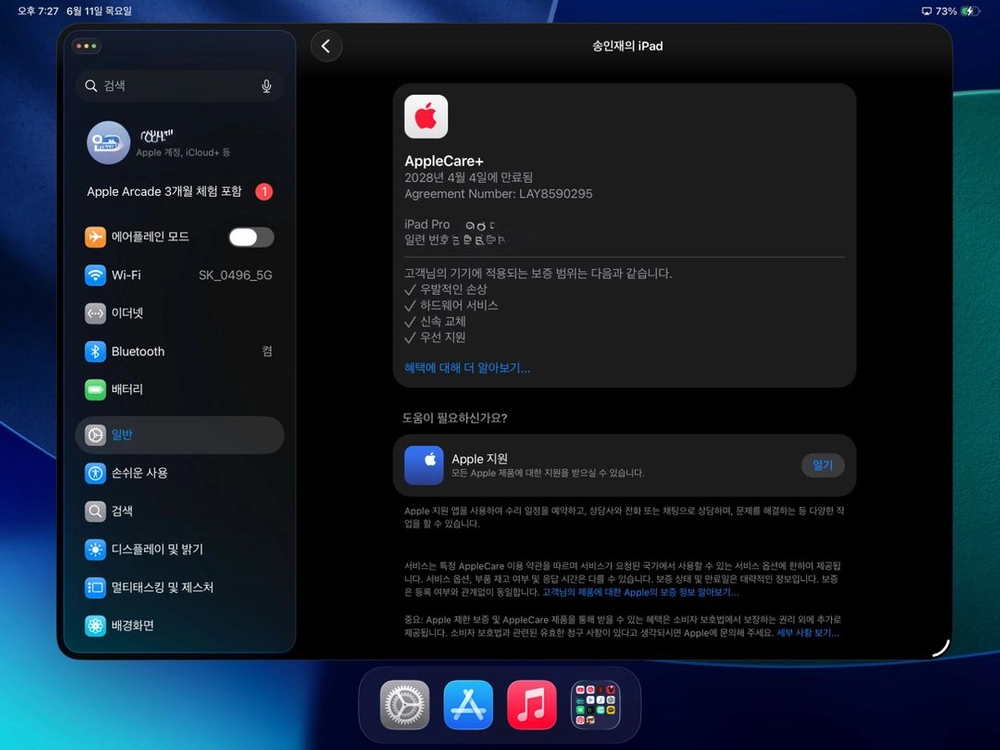
Task: Tap the magnifier icon in search field
Action: [91, 85]
